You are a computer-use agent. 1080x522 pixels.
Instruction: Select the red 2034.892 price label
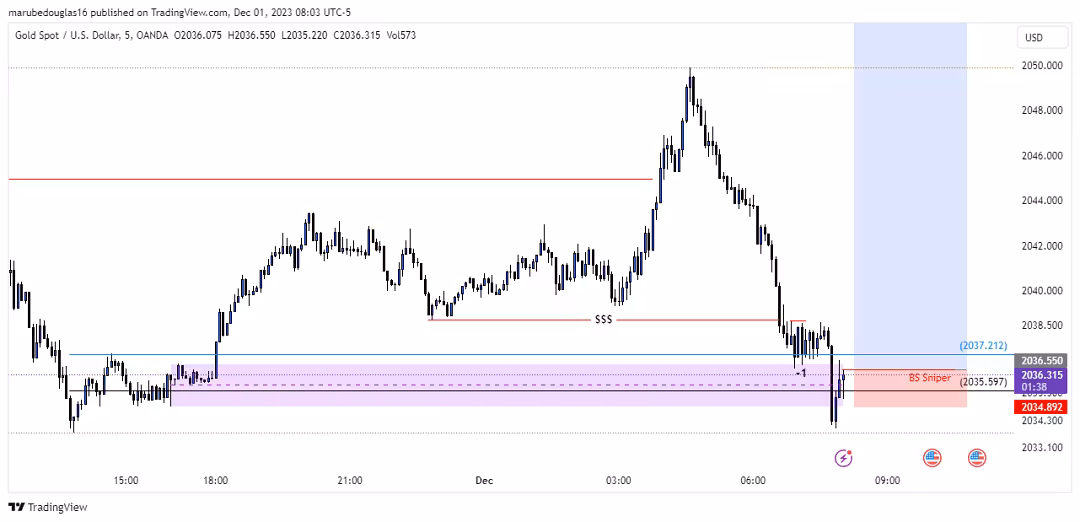(x=1041, y=407)
